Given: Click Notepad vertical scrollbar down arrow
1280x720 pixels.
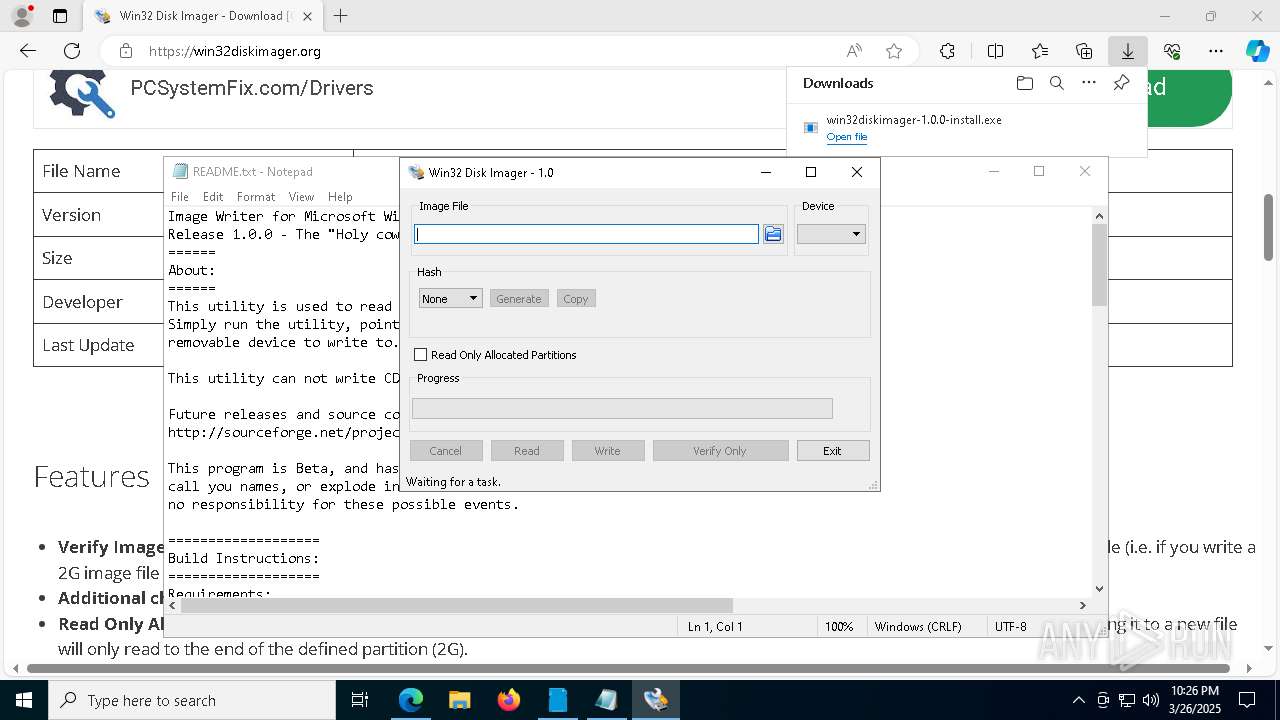Looking at the screenshot, I should [1099, 589].
